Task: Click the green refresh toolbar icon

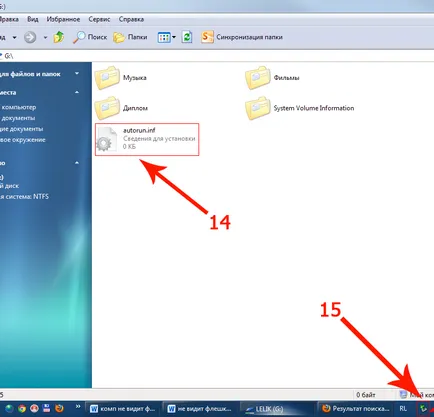Action: coord(187,37)
